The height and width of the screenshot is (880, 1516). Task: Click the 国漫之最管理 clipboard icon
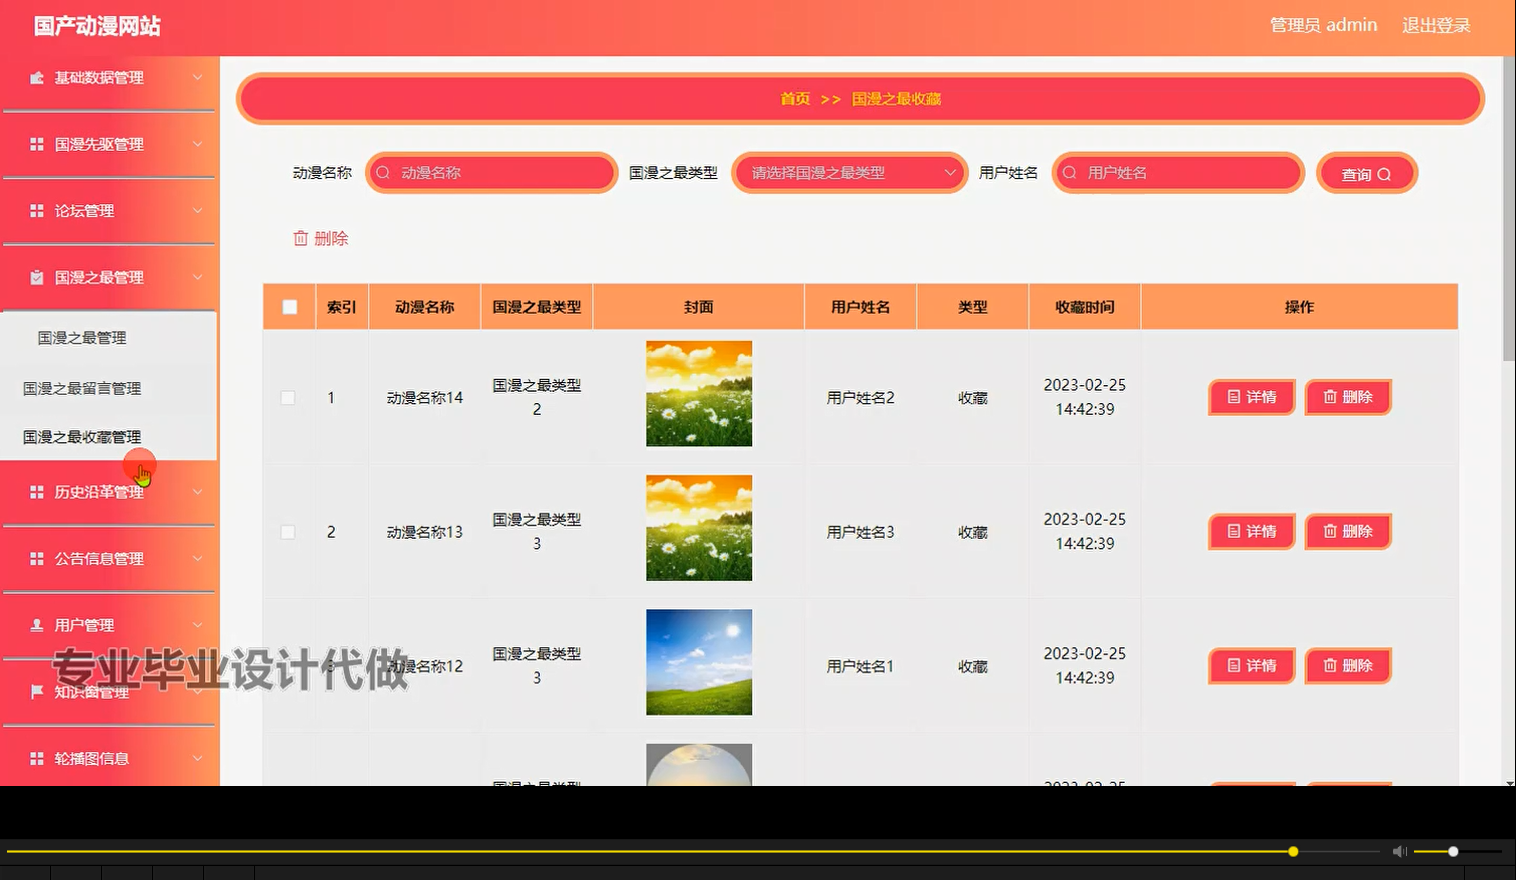[x=37, y=278]
